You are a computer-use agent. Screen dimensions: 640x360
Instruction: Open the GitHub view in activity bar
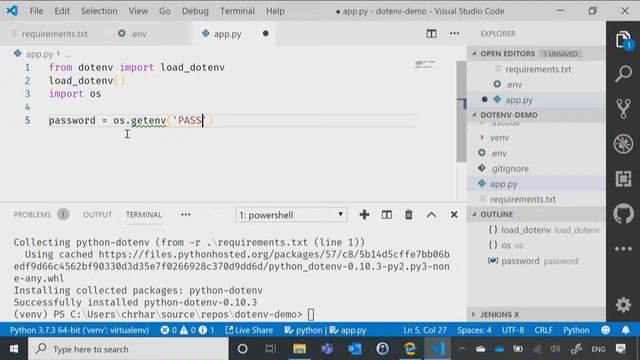point(623,213)
